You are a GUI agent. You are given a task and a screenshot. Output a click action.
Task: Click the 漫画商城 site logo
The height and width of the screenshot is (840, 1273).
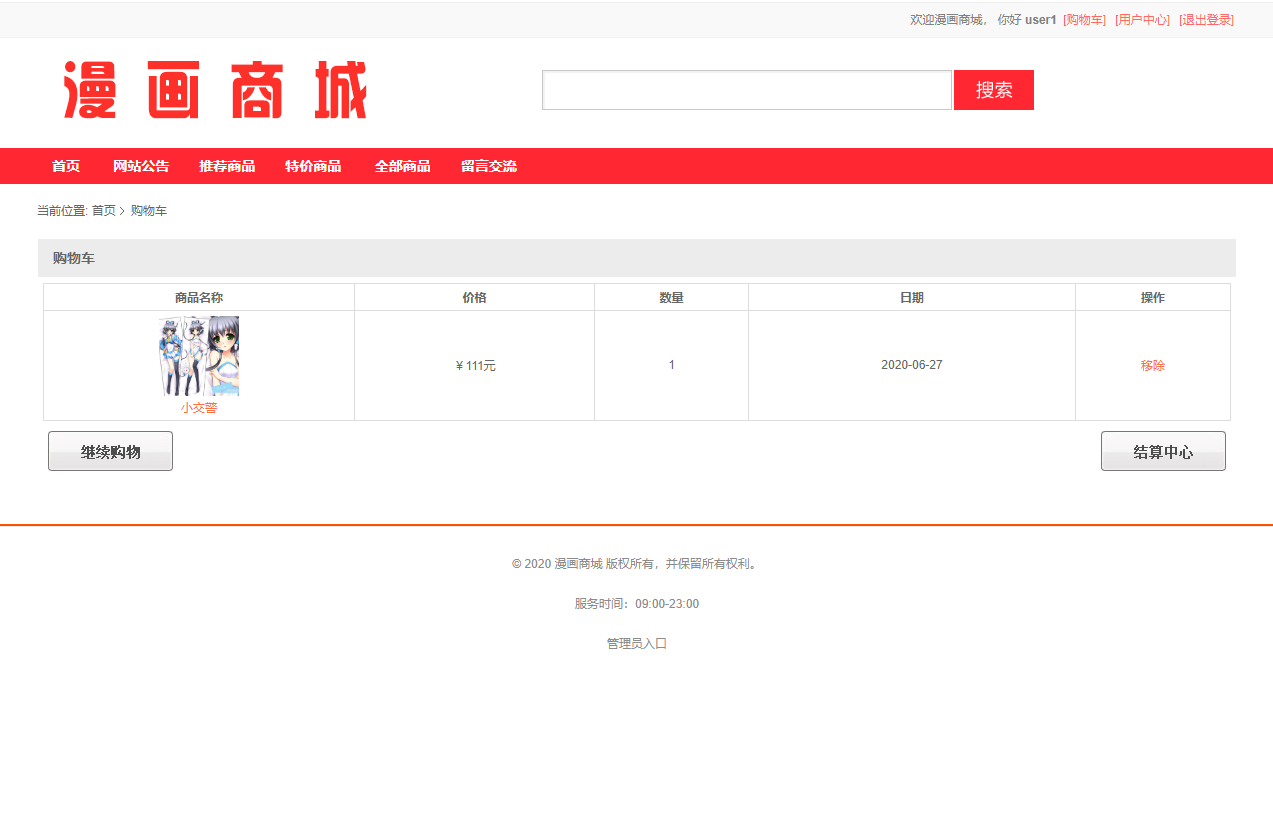click(216, 90)
